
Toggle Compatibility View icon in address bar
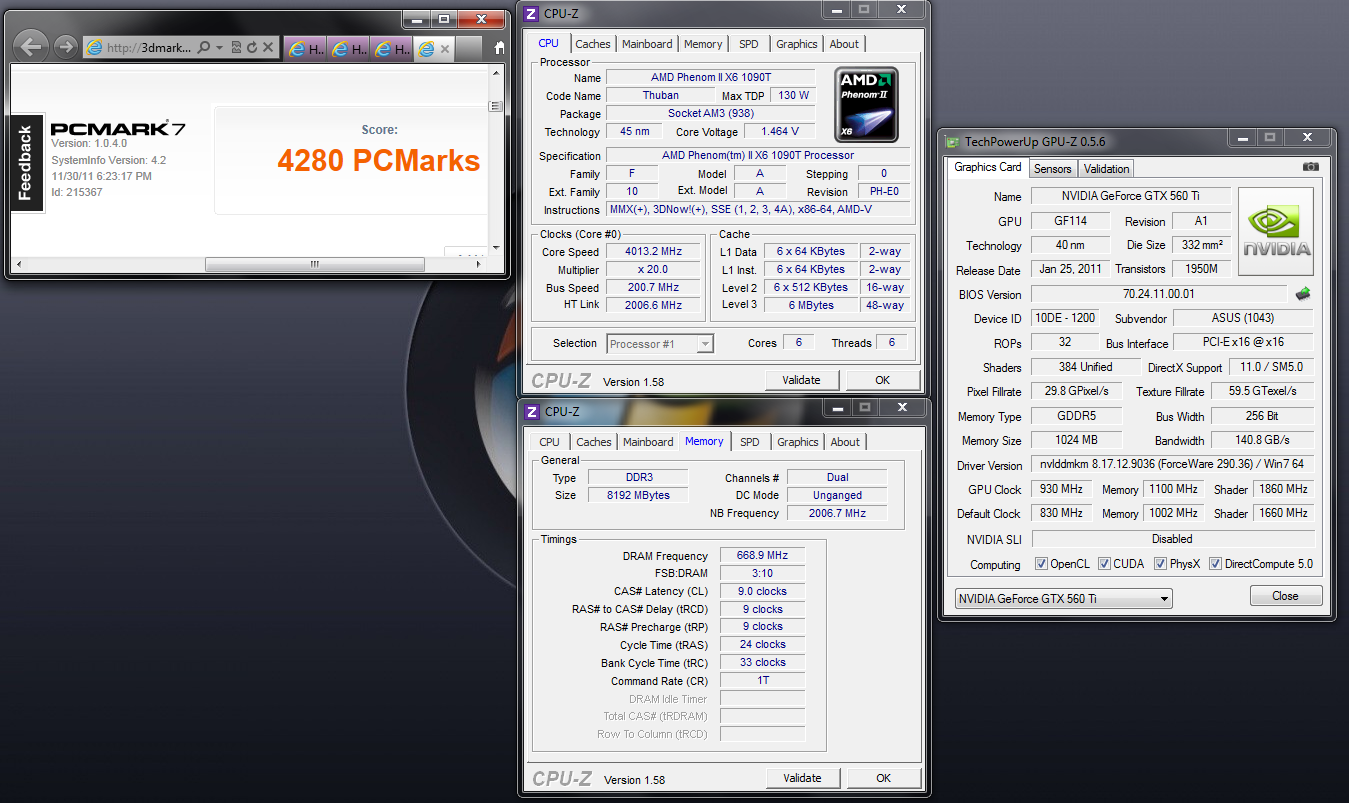(x=236, y=47)
